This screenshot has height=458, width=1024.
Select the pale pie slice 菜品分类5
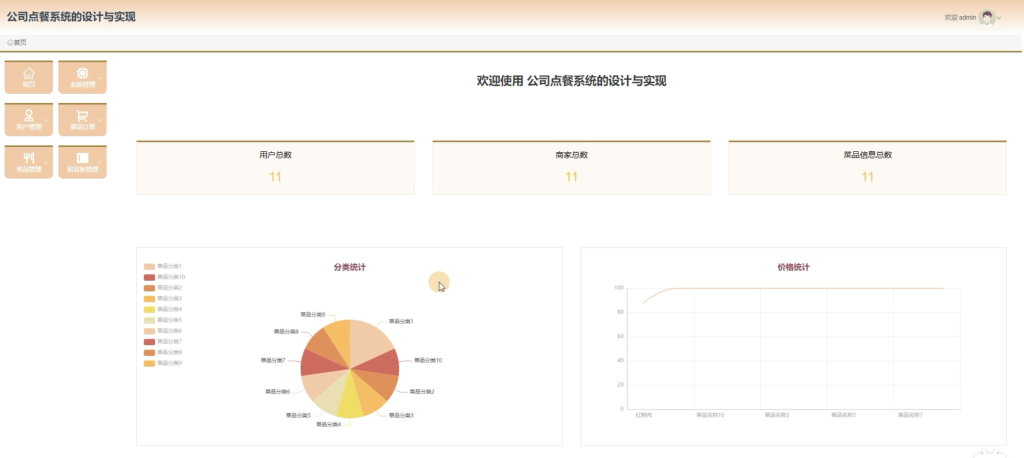click(x=333, y=397)
